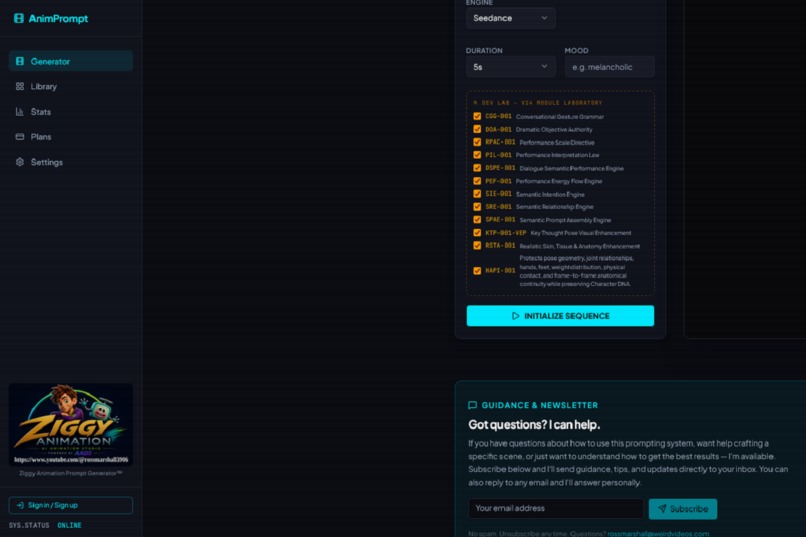Click the Your email address field

[556, 508]
